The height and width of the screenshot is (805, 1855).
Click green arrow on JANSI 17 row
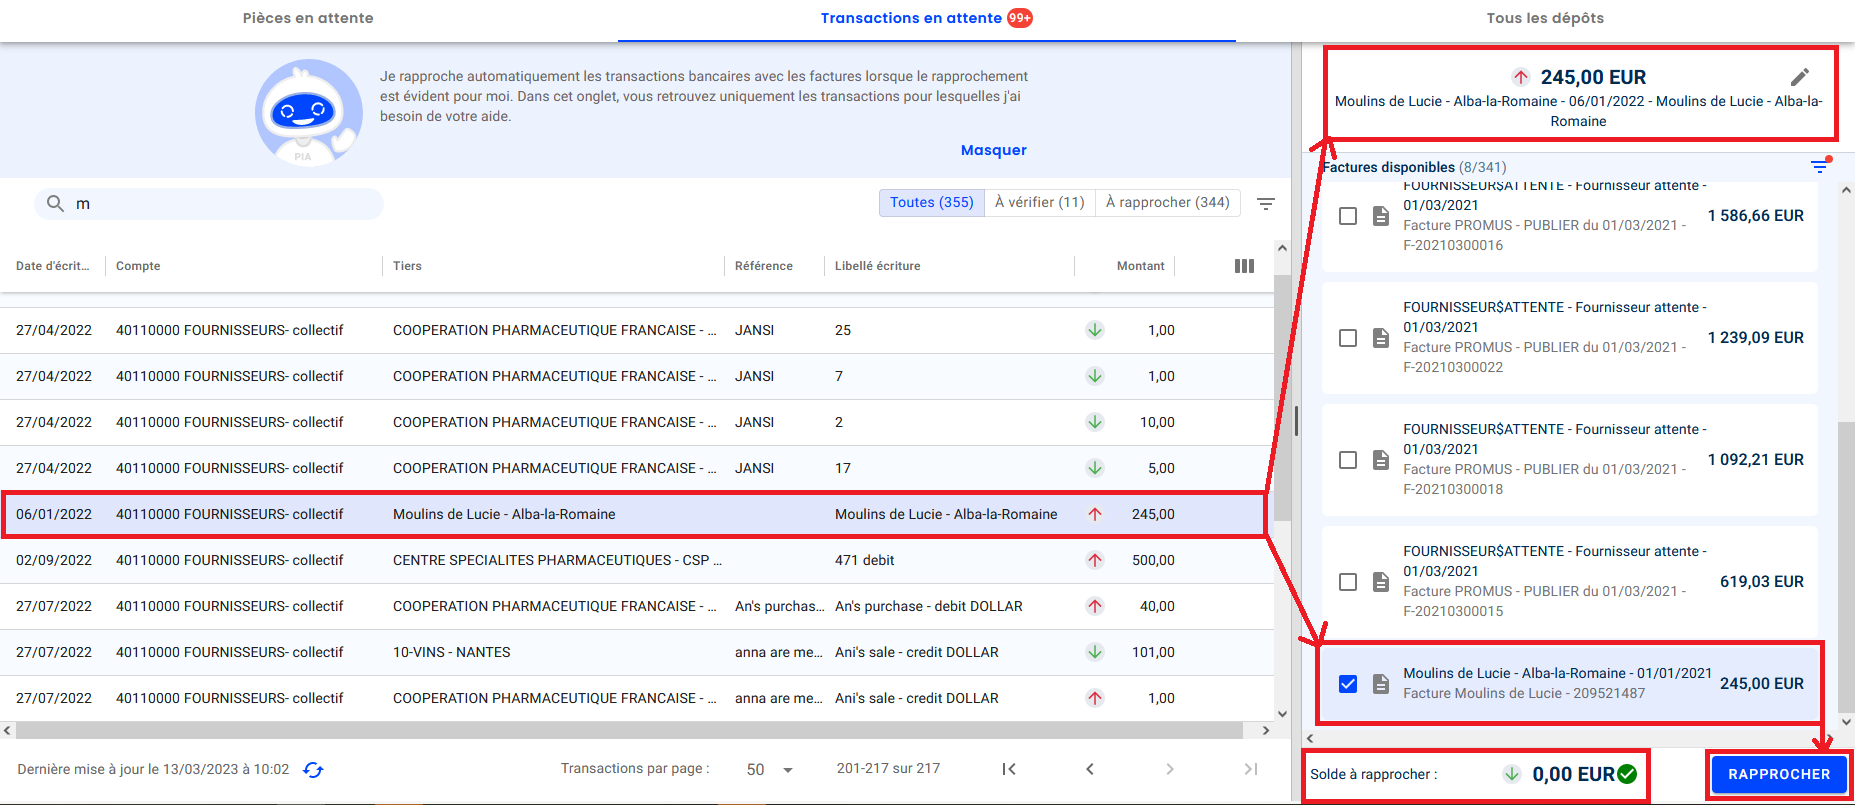1095,468
